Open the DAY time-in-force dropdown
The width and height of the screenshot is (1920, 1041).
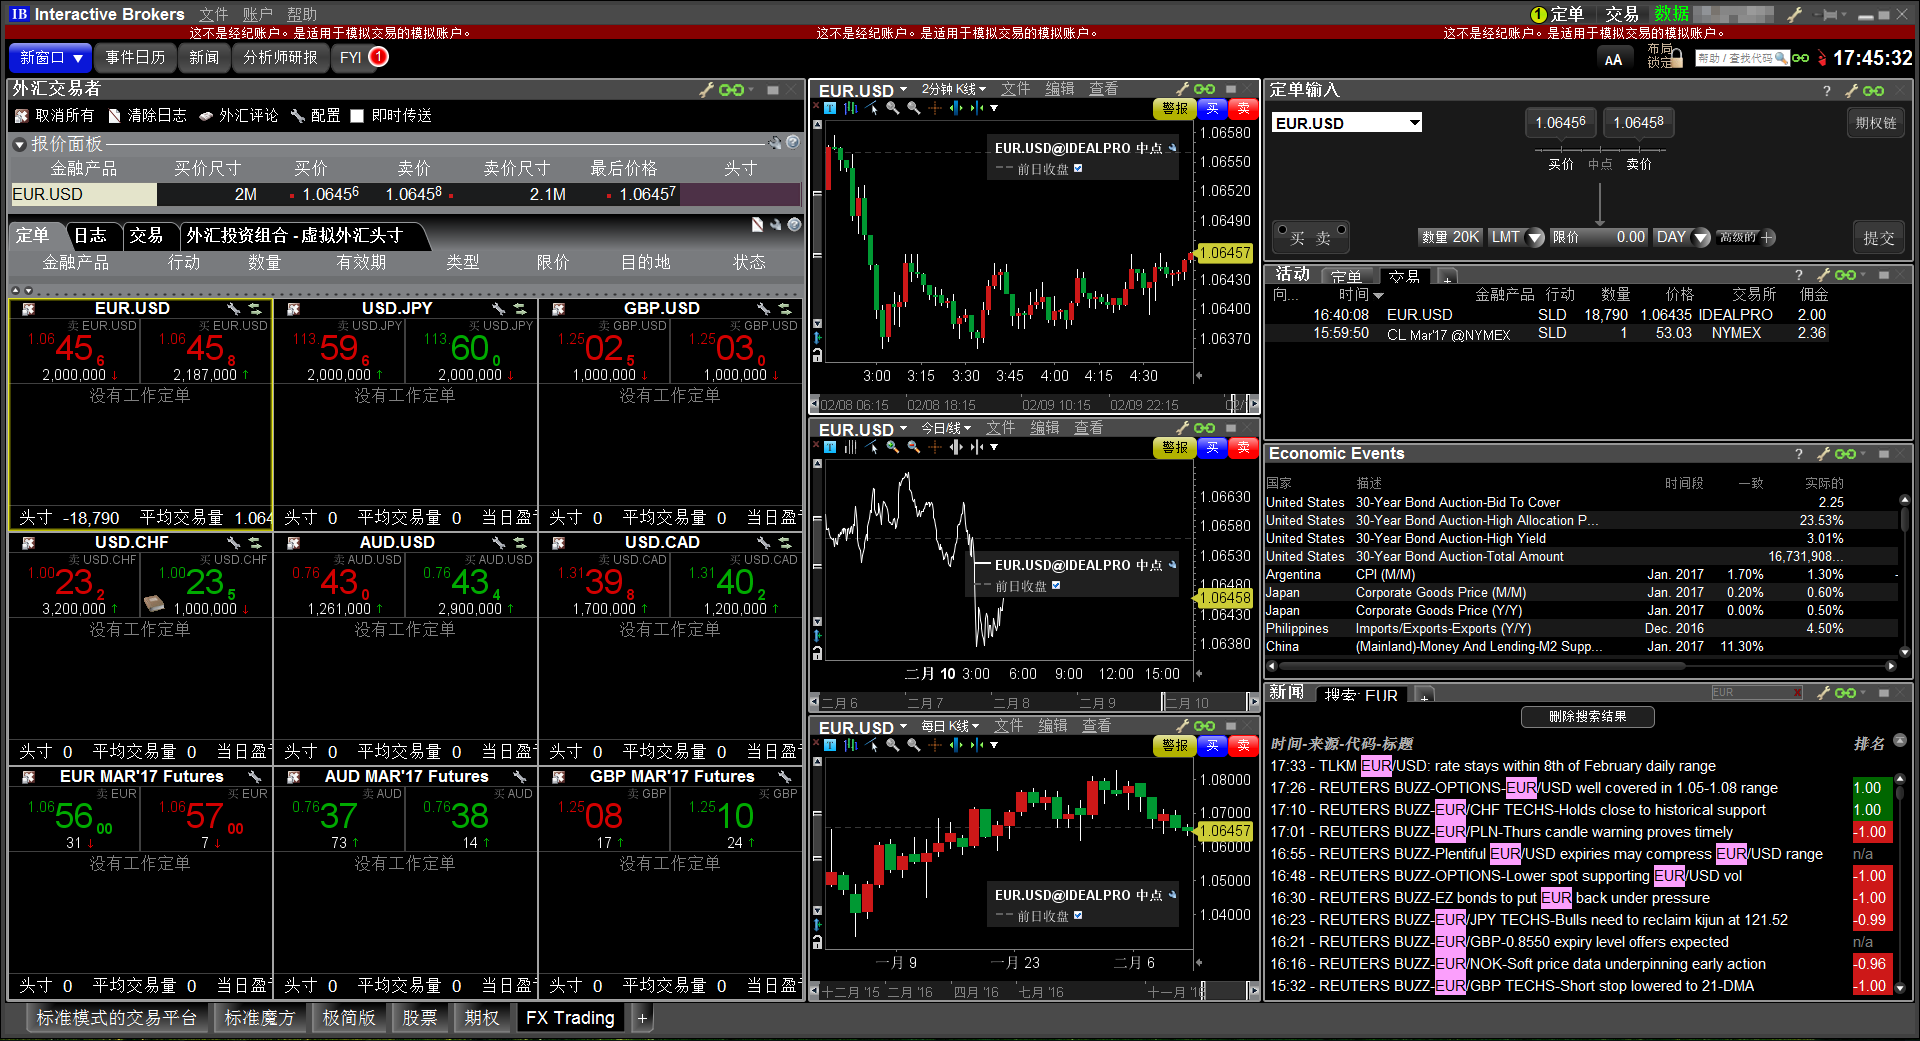coord(1700,238)
